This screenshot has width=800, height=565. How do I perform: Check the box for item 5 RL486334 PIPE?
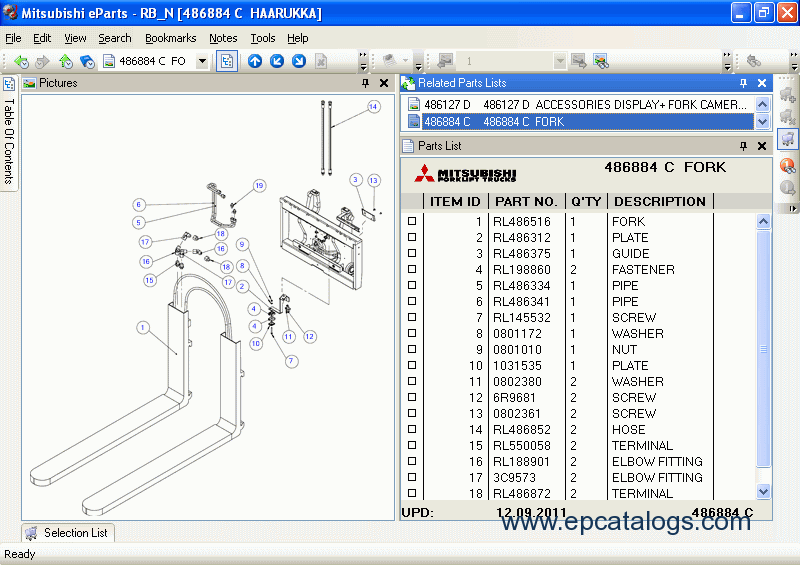[412, 285]
